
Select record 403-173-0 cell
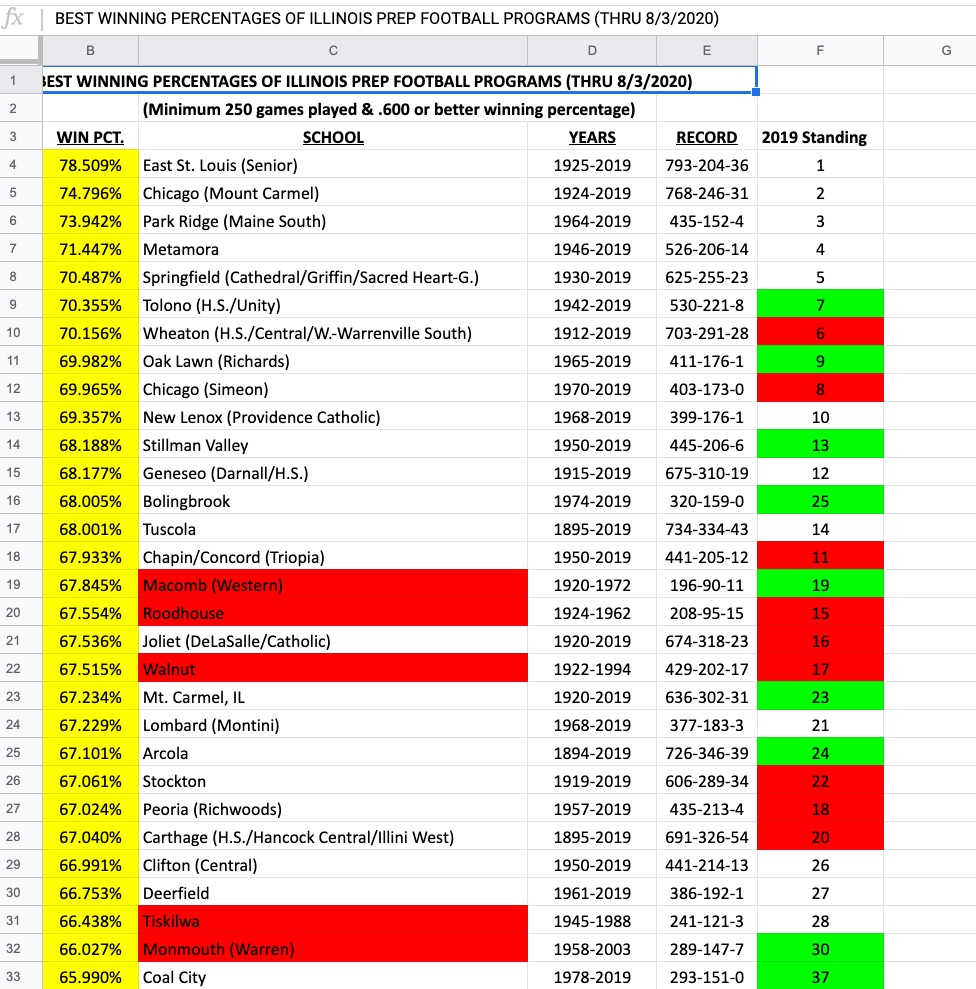point(707,389)
